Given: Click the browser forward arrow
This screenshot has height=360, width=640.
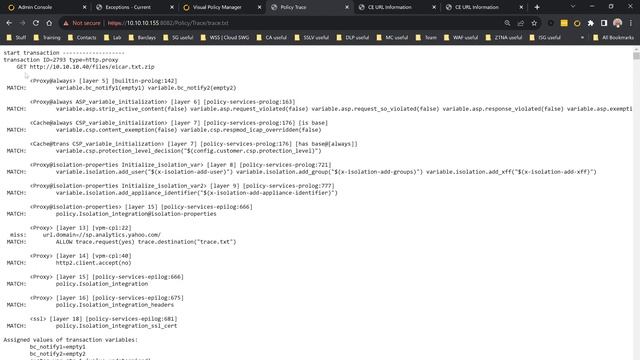Looking at the screenshot, I should point(22,23).
